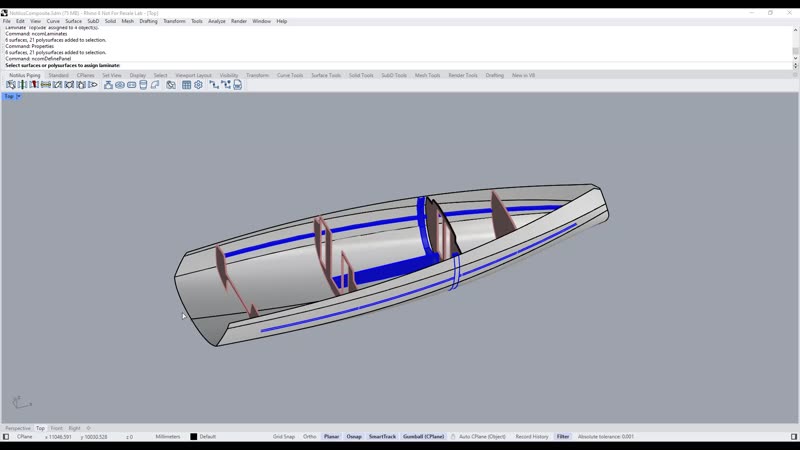Click the first Notilus Piping toolbar icon
This screenshot has width=800, height=450.
click(11, 85)
